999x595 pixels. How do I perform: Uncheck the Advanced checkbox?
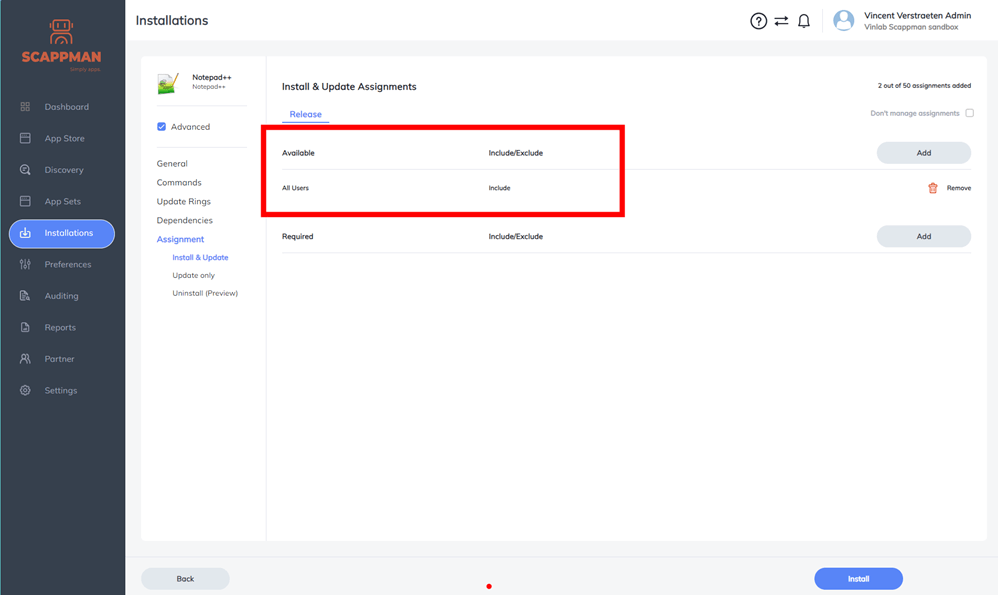[x=161, y=127]
